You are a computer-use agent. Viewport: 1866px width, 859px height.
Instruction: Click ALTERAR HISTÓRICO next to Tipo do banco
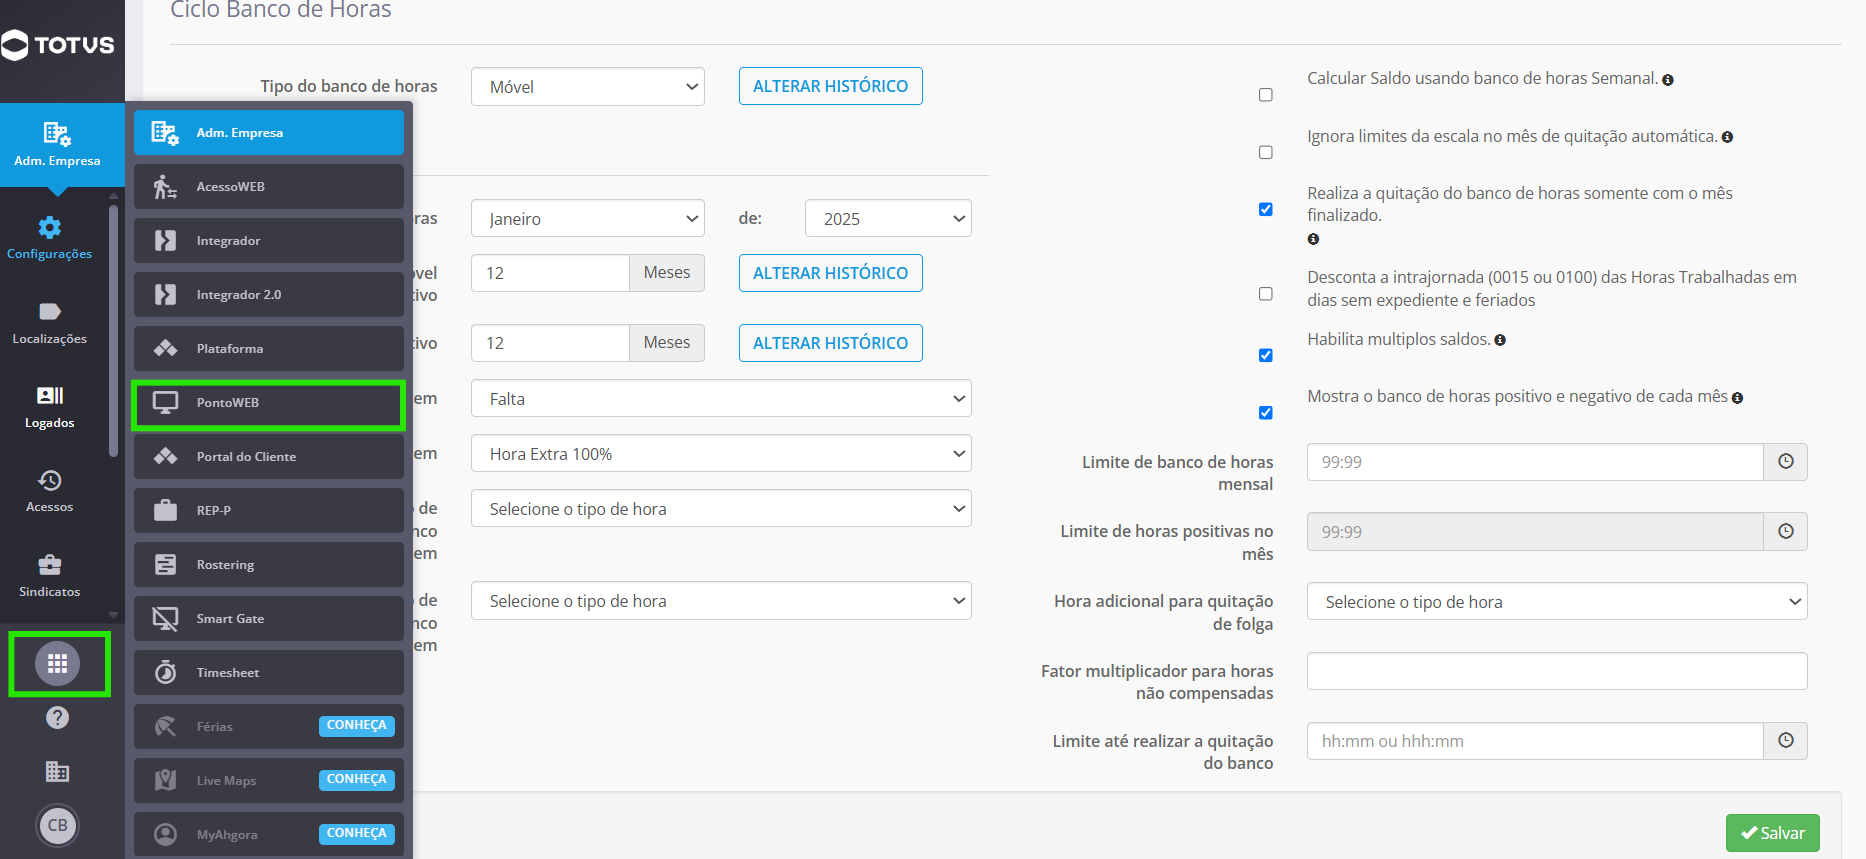pos(830,86)
